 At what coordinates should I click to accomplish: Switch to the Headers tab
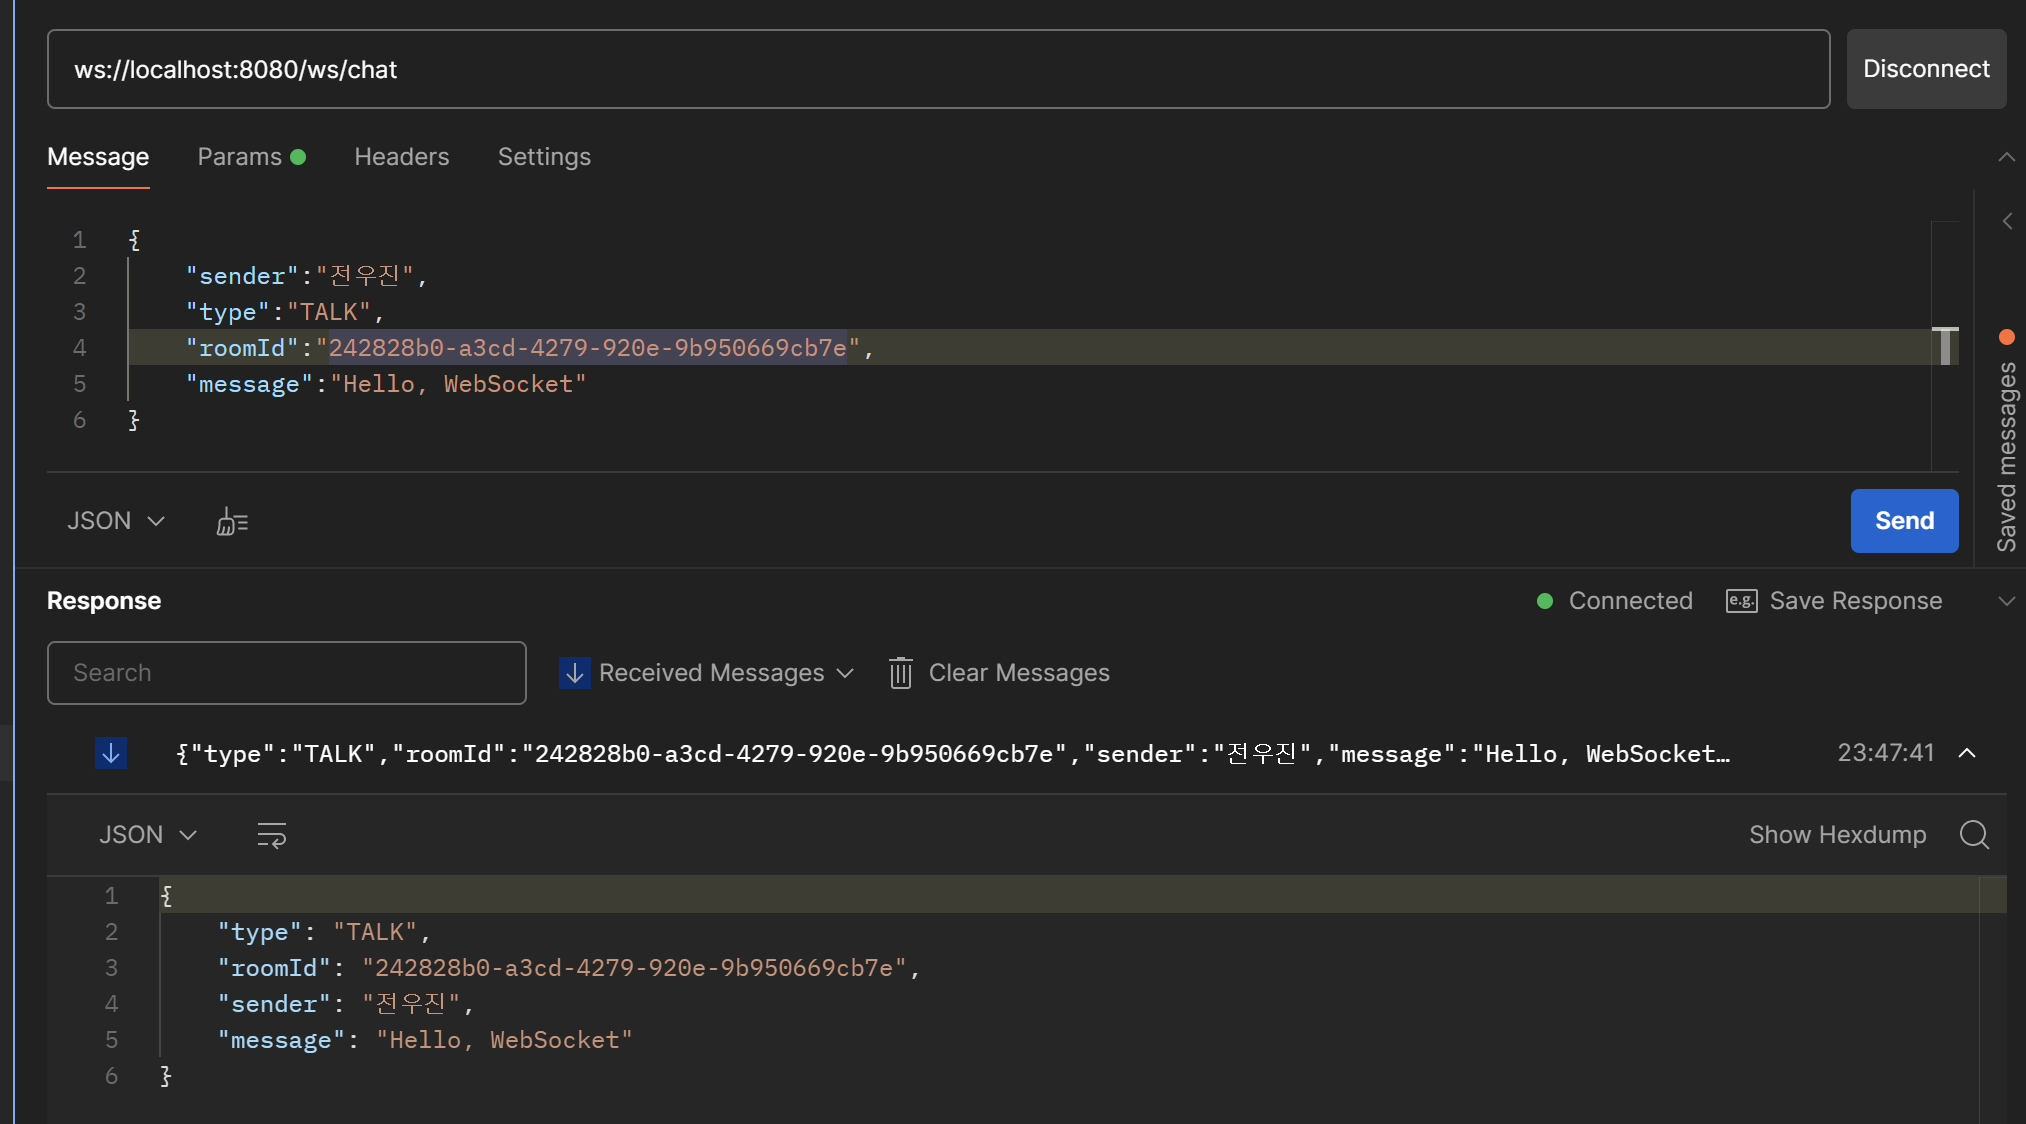(x=401, y=157)
